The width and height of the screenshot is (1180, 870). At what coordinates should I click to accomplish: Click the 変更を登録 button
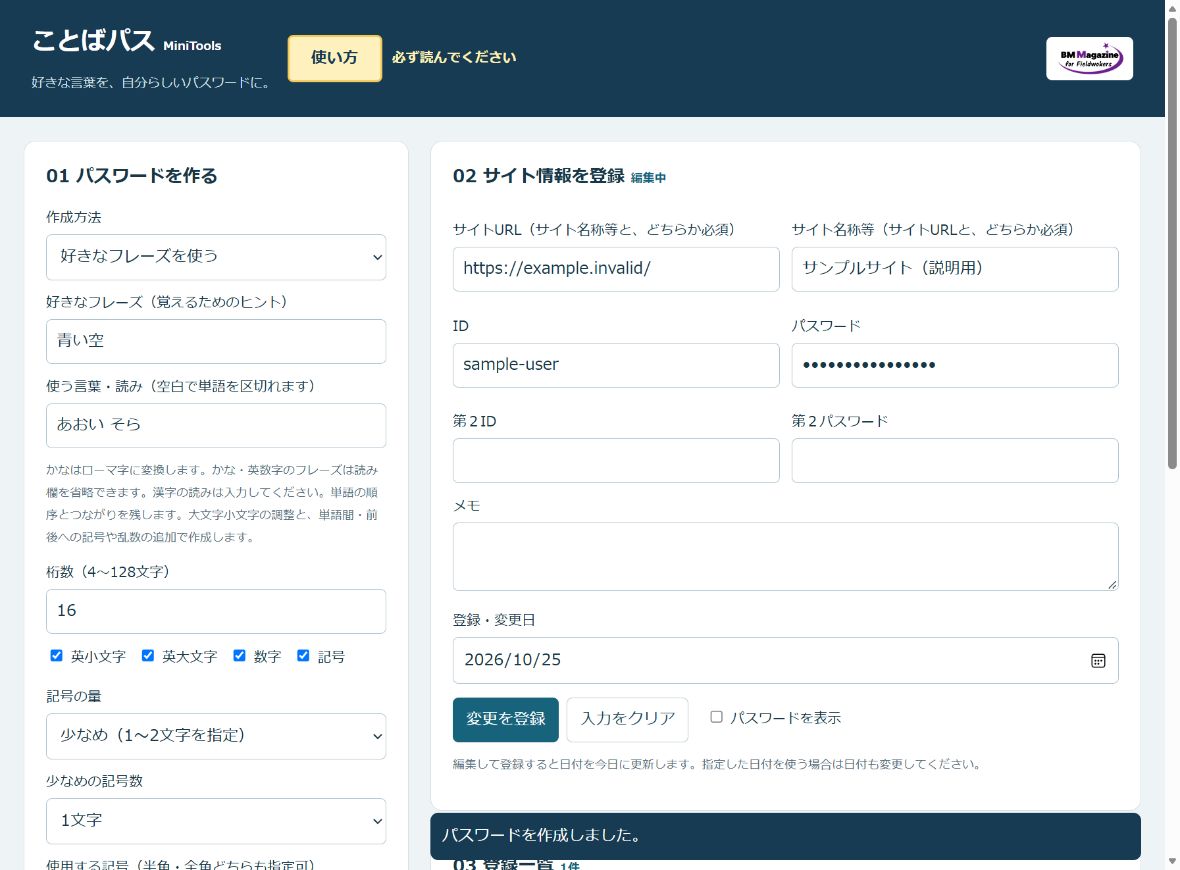[506, 719]
